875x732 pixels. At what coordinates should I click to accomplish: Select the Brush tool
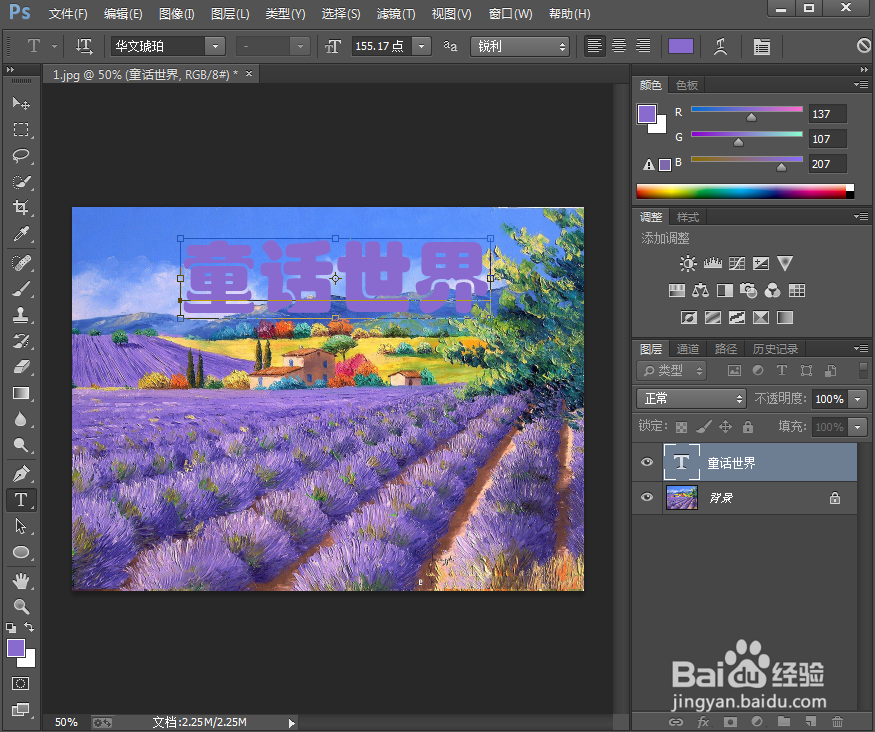tap(21, 288)
